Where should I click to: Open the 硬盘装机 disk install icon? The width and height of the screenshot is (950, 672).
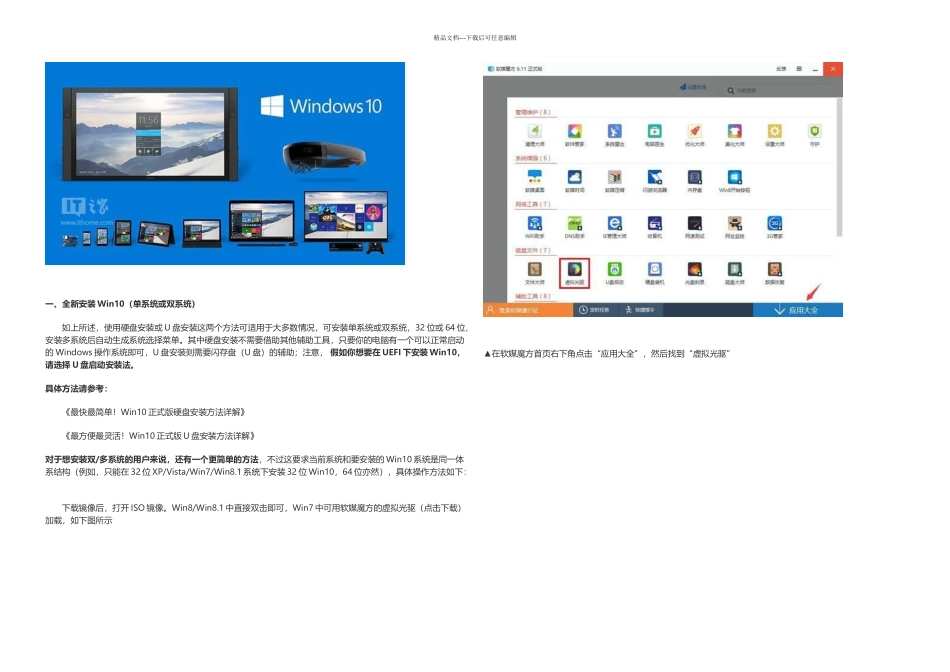[654, 269]
